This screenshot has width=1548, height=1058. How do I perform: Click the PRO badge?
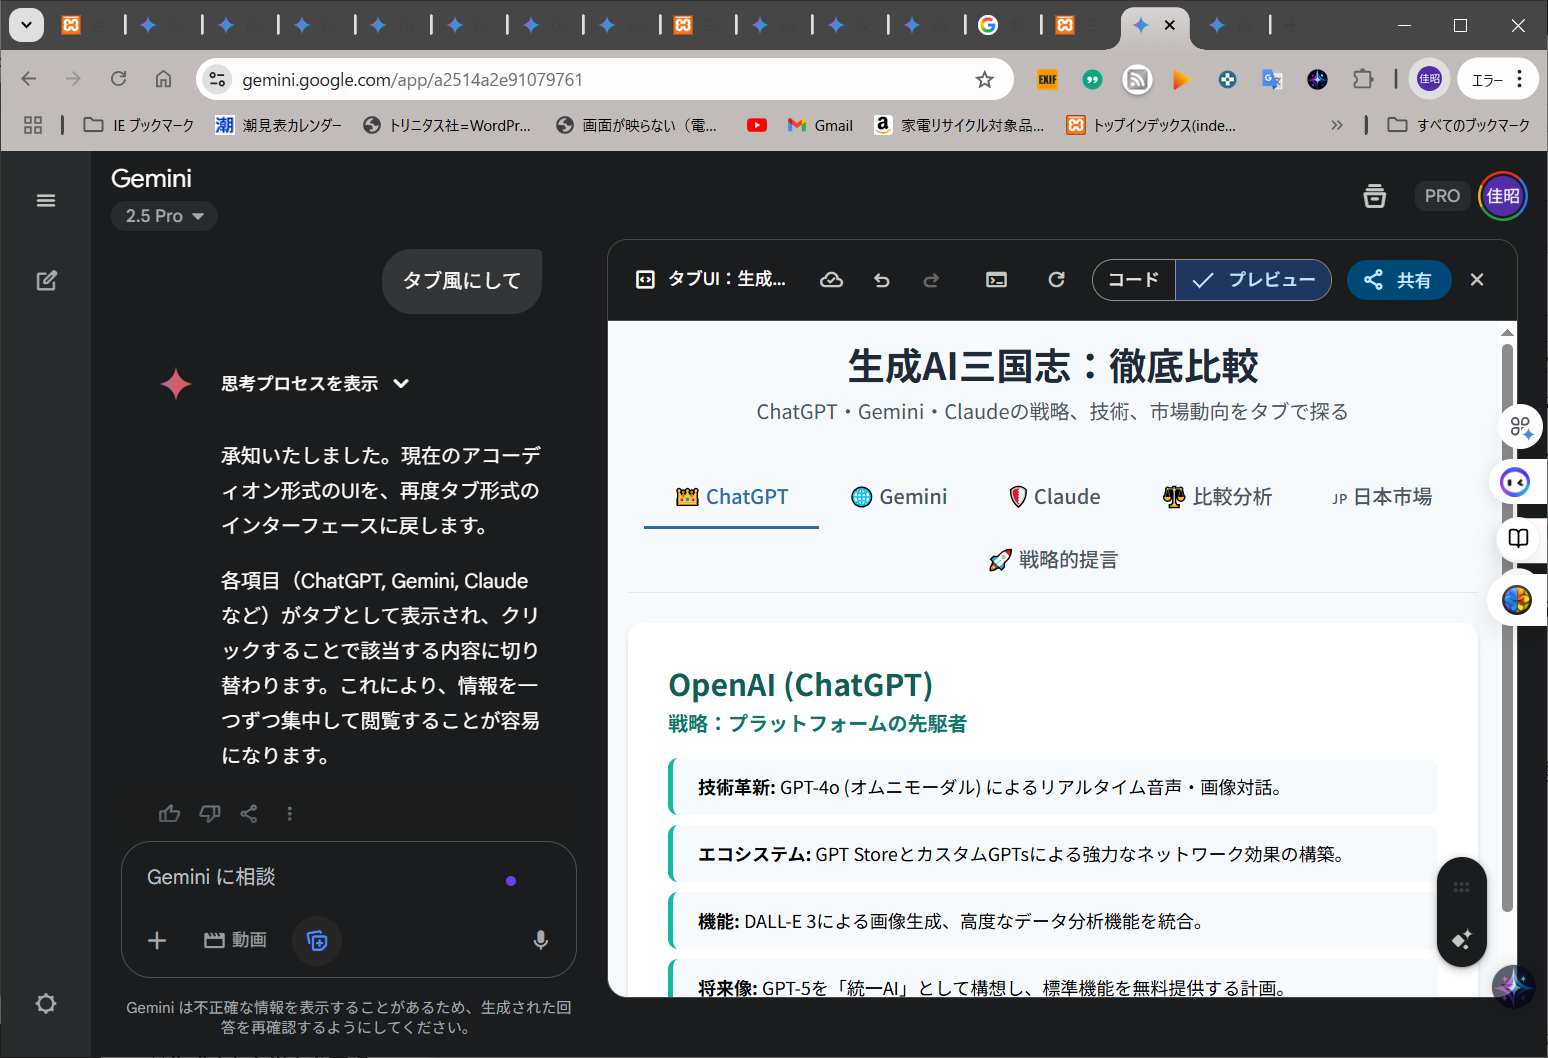click(1442, 196)
